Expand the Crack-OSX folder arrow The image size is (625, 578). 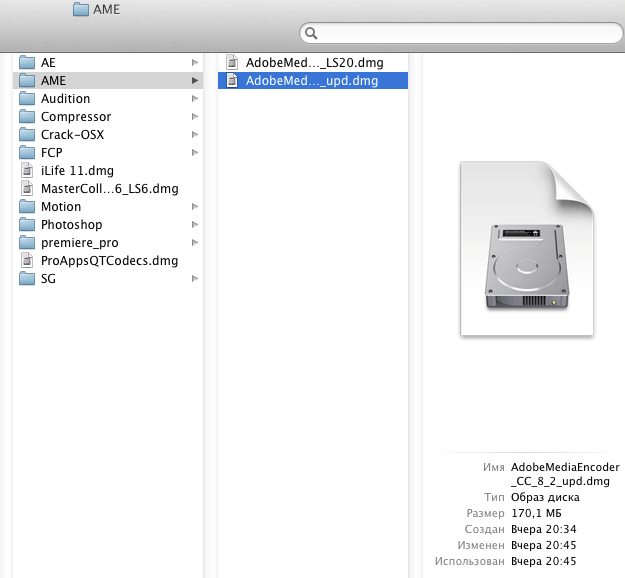coord(195,135)
